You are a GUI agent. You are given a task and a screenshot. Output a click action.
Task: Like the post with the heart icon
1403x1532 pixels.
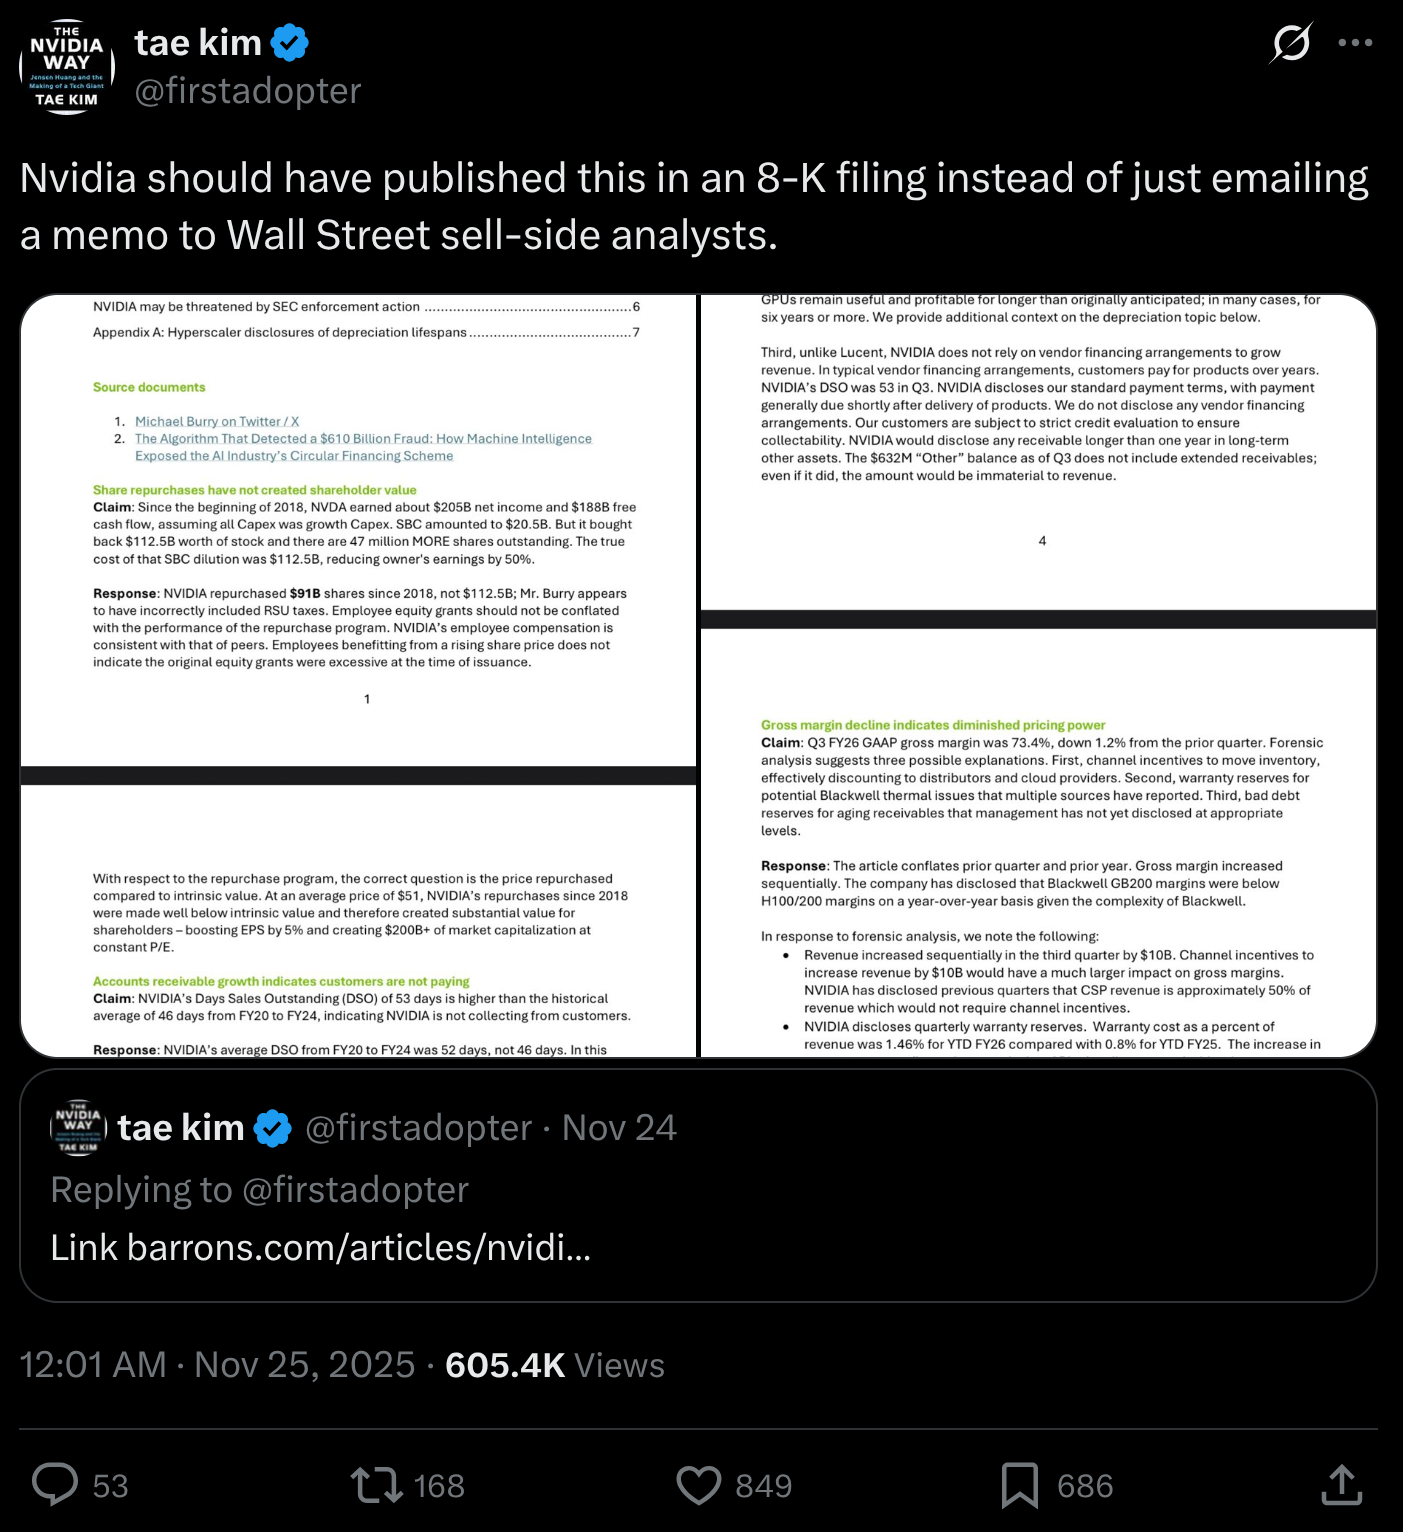[x=698, y=1485]
